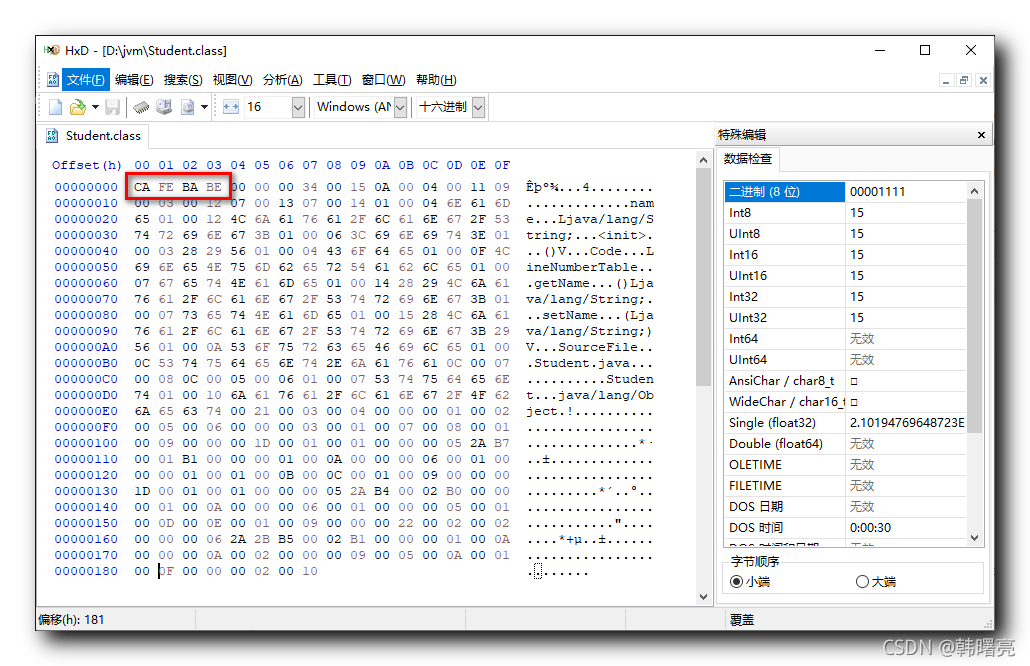Image resolution: width=1030 pixels, height=666 pixels.
Task: Click the Open RAM memory chip icon
Action: tap(141, 107)
